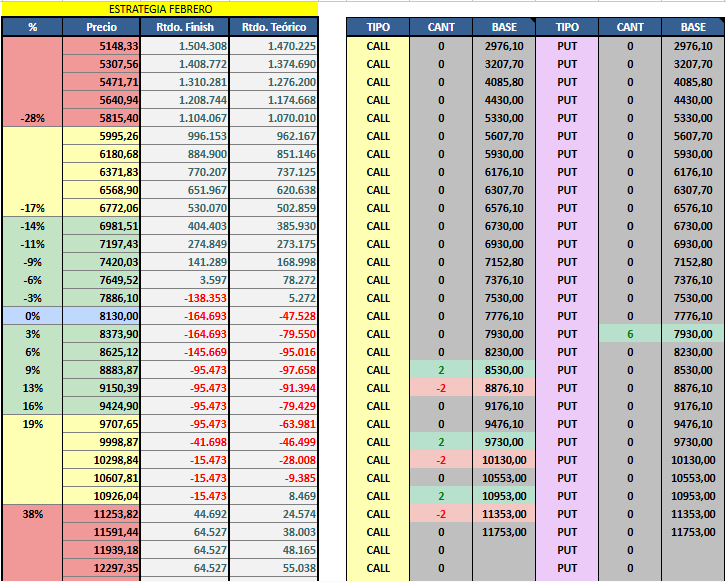This screenshot has width=726, height=582.
Task: Click the 38% percentage cell
Action: [x=32, y=514]
